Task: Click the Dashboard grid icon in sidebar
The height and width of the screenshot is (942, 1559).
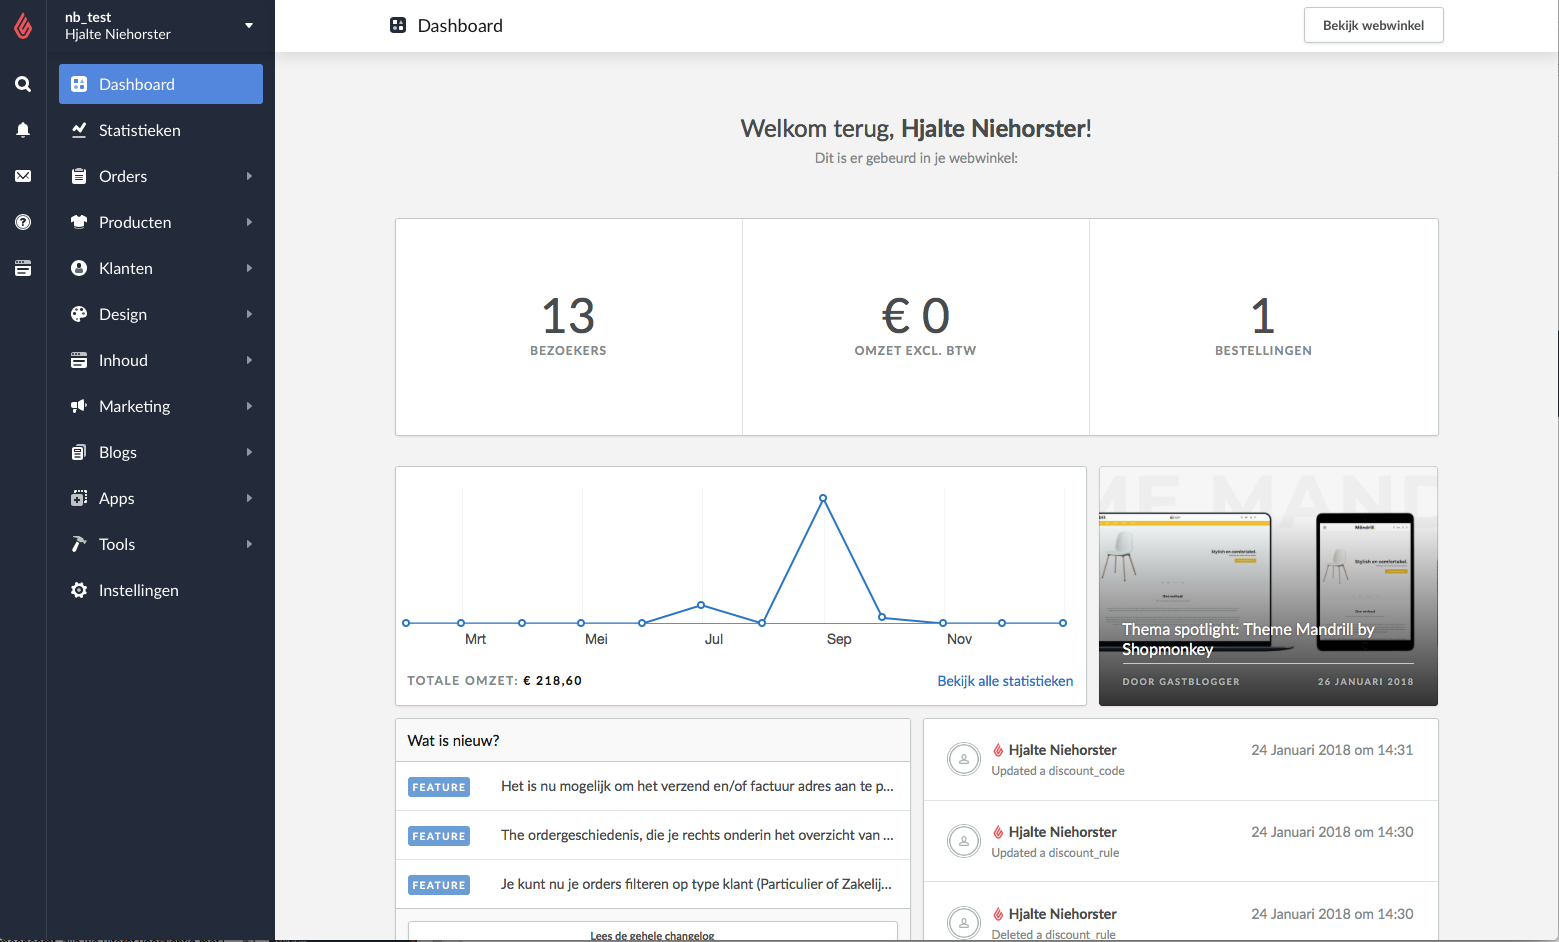Action: [x=79, y=84]
